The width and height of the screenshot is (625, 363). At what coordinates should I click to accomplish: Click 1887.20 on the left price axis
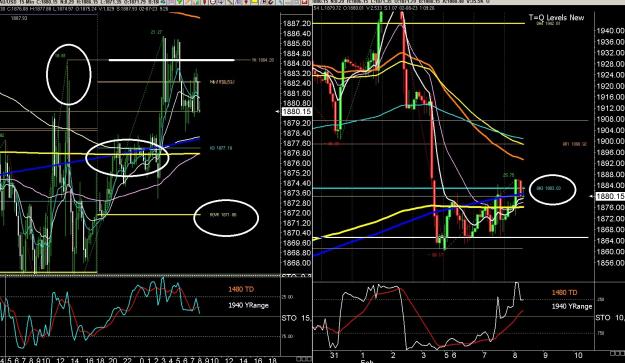click(297, 24)
